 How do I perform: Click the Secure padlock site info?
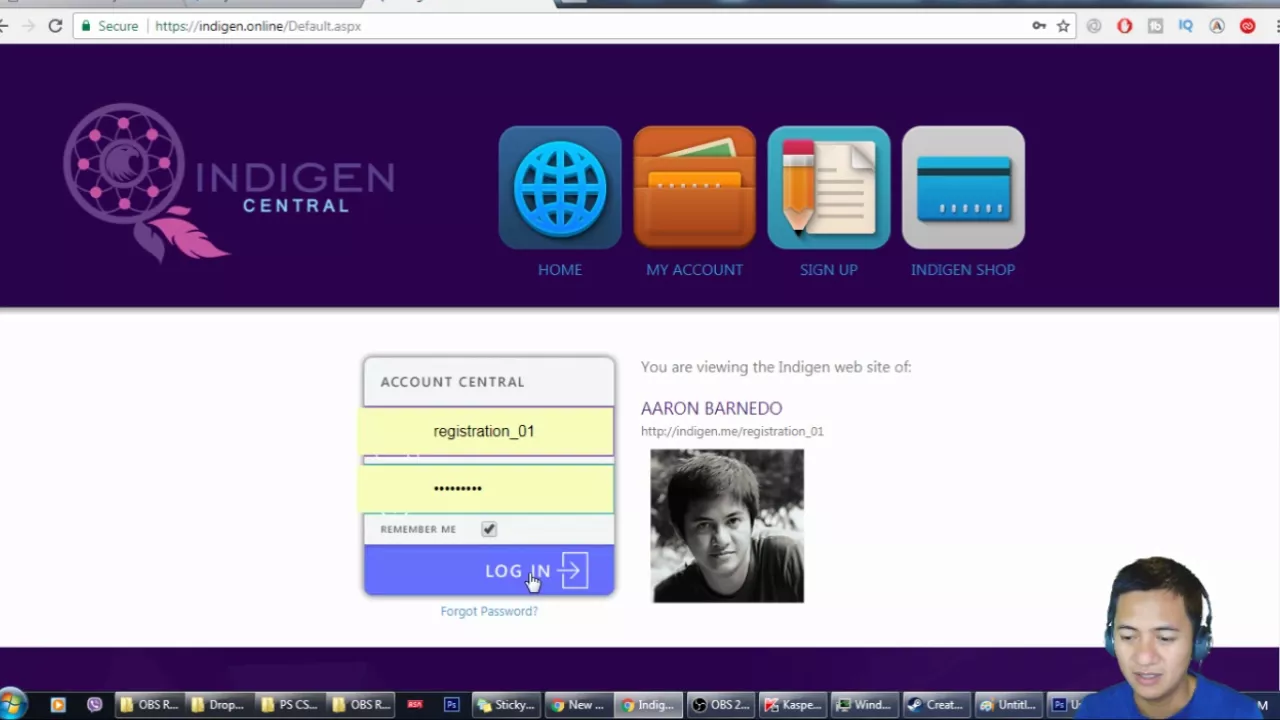coord(109,26)
